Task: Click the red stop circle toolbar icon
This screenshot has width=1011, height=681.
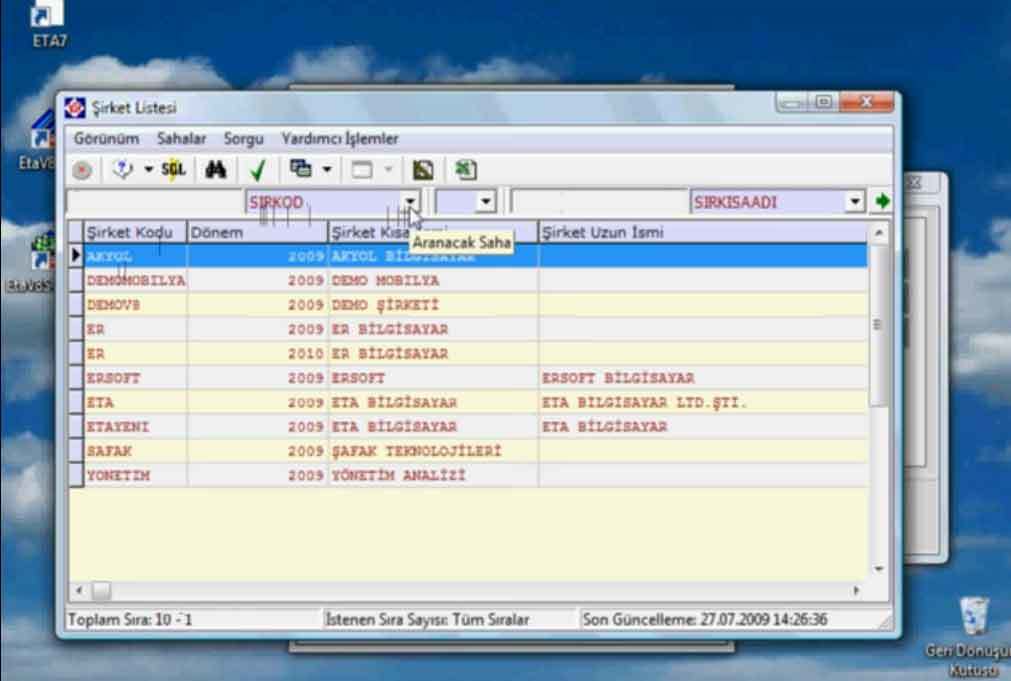Action: point(82,170)
